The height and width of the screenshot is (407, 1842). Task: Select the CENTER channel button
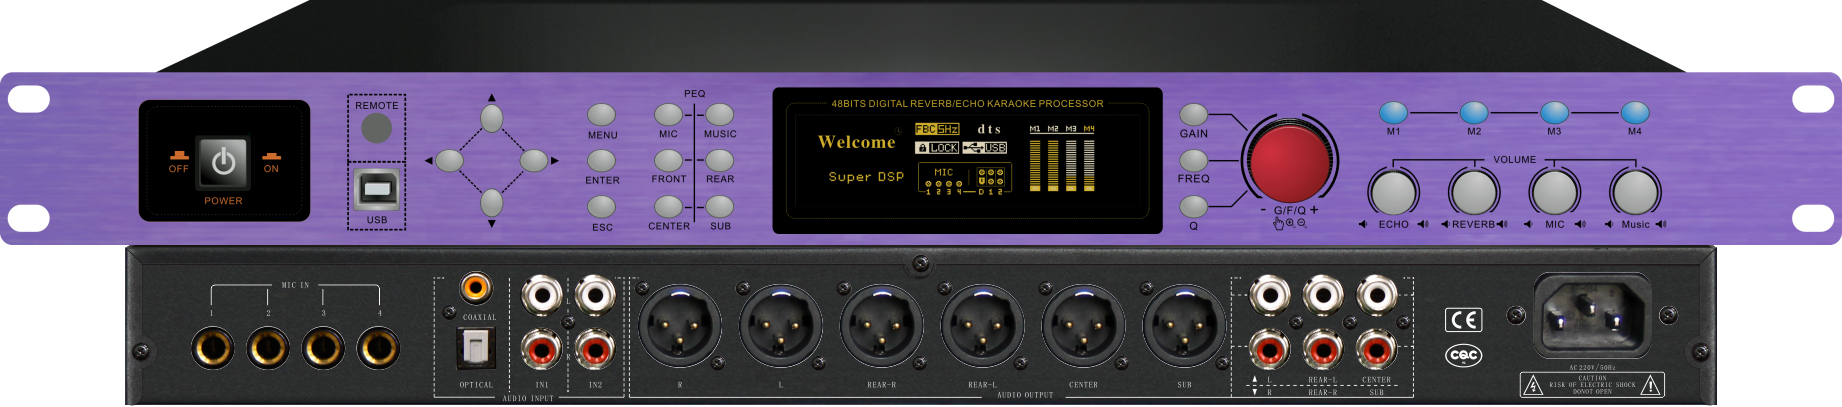click(668, 207)
